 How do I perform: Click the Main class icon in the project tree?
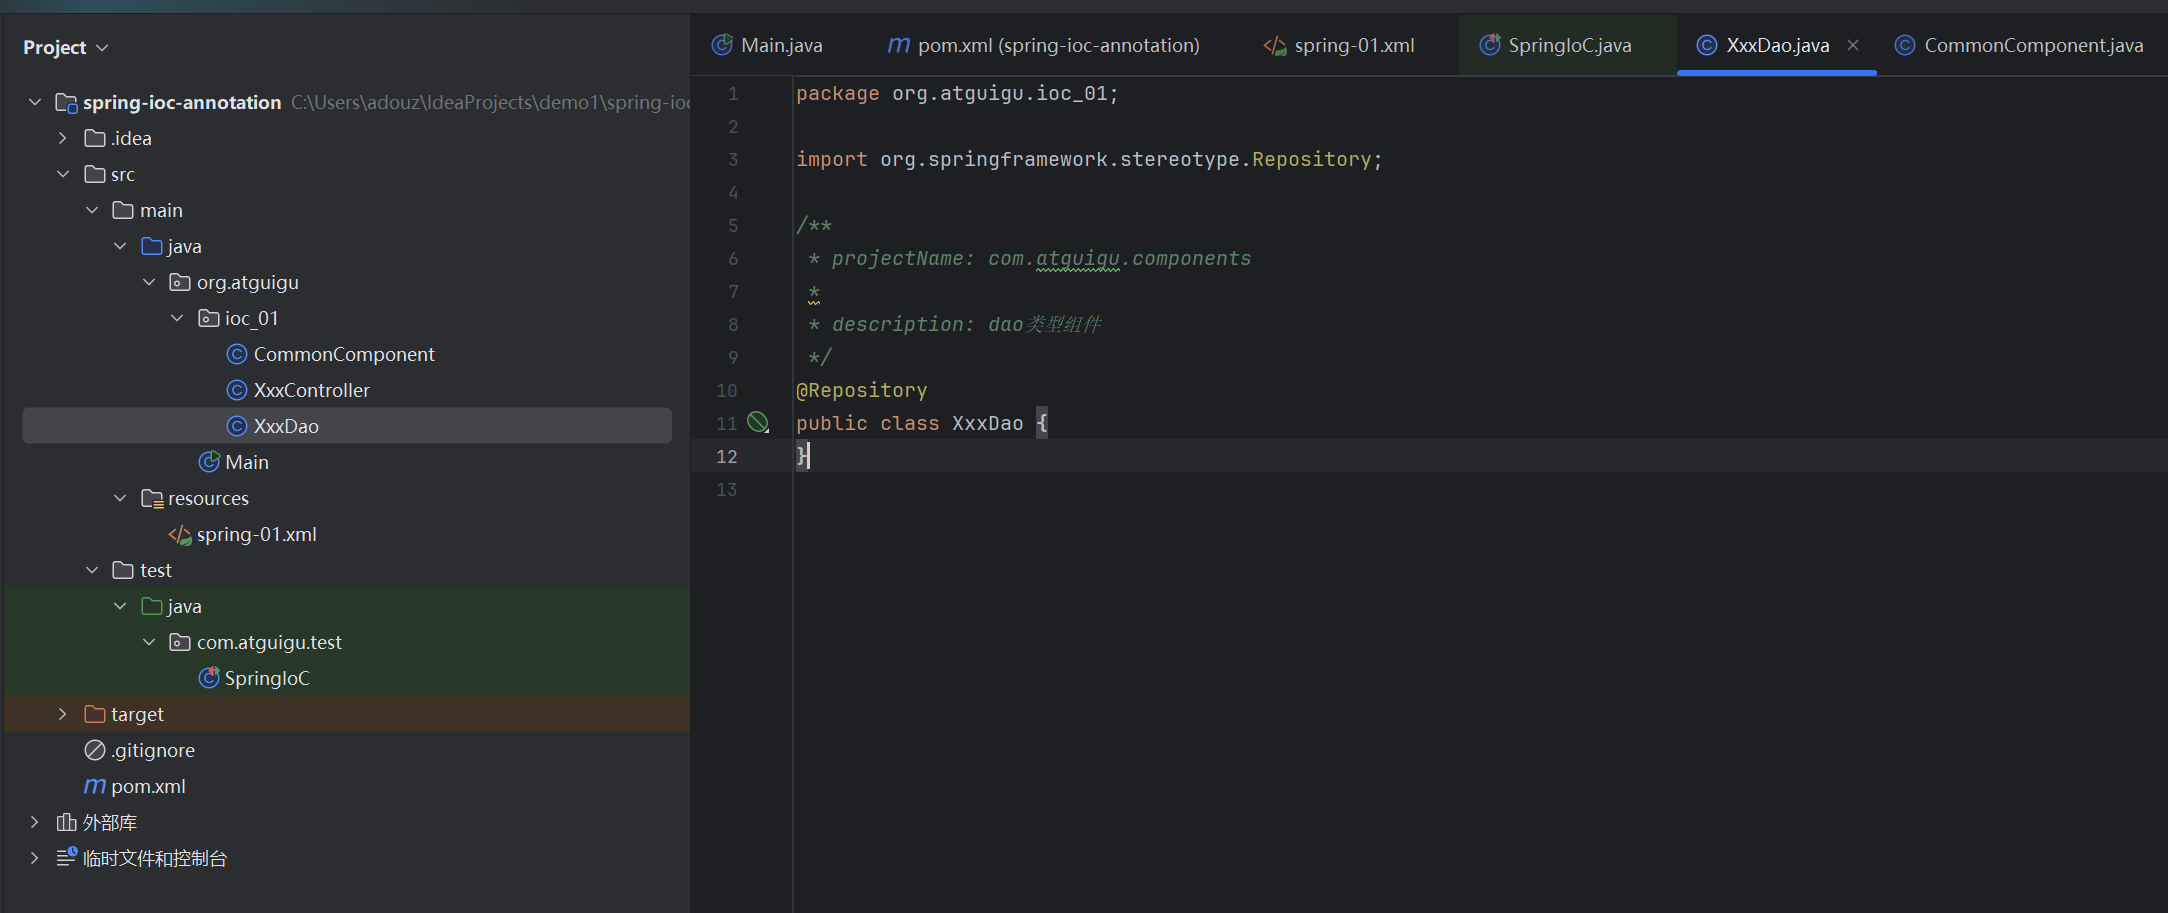(209, 463)
